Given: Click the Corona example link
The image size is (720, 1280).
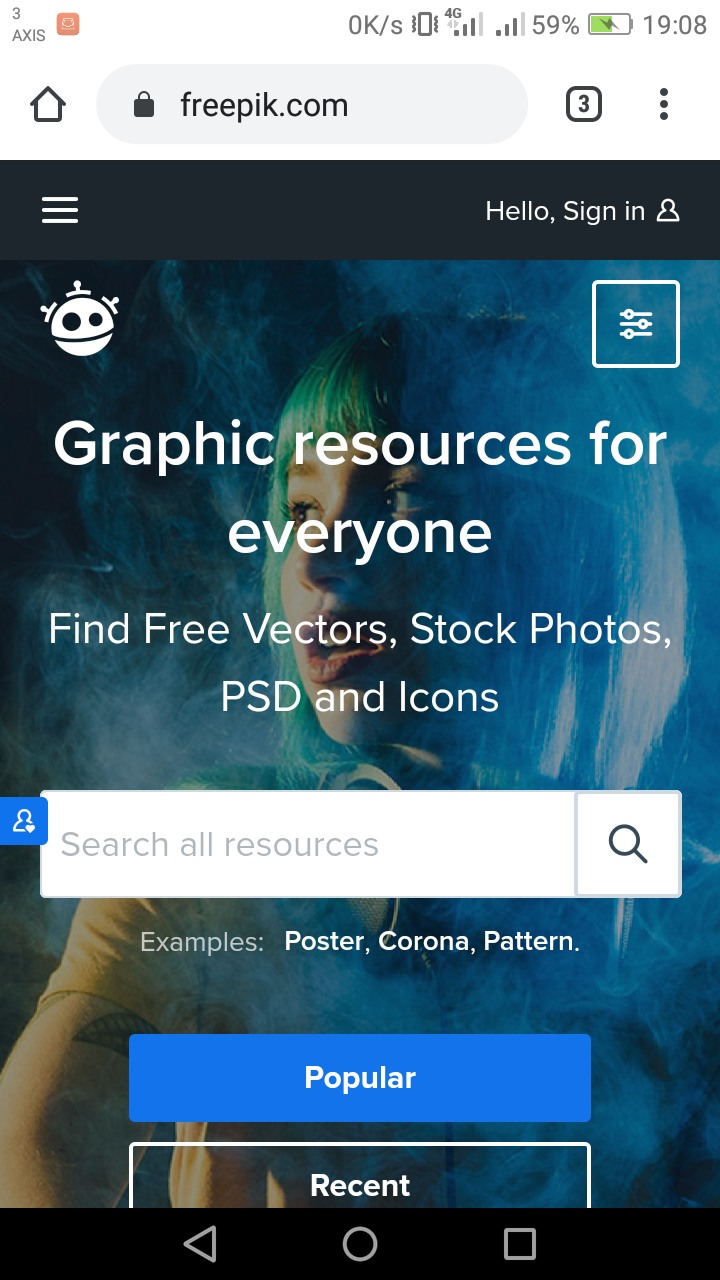Looking at the screenshot, I should click(426, 941).
